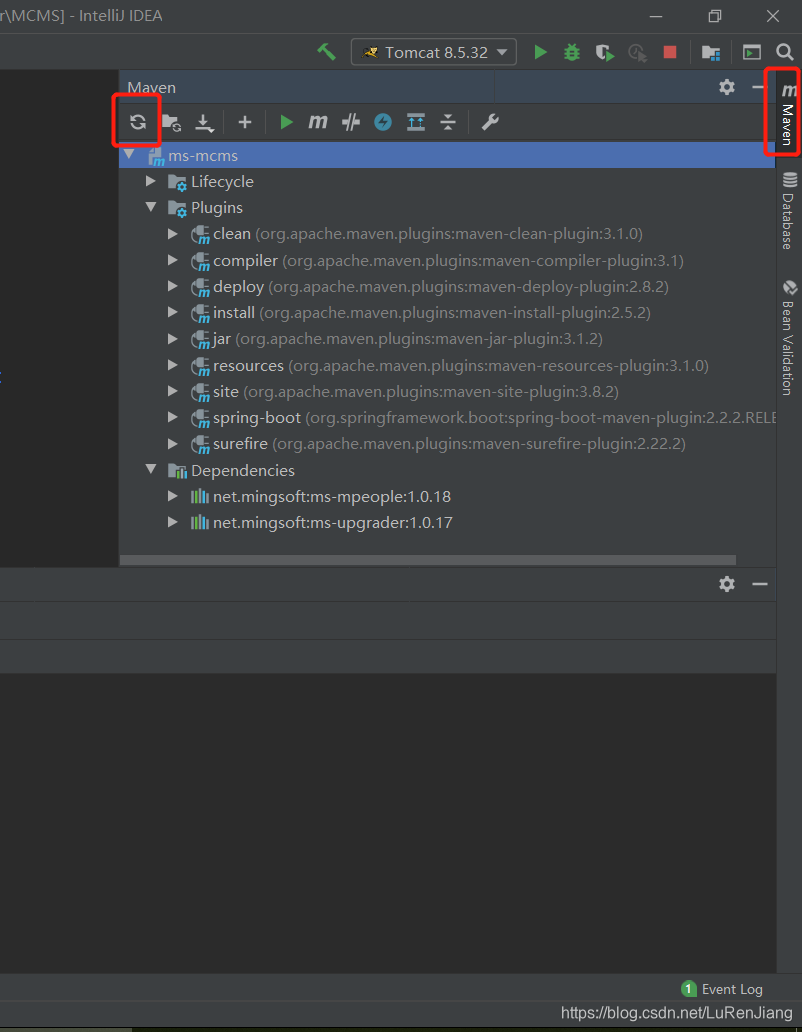
Task: Hide the bottom tool window
Action: (760, 584)
